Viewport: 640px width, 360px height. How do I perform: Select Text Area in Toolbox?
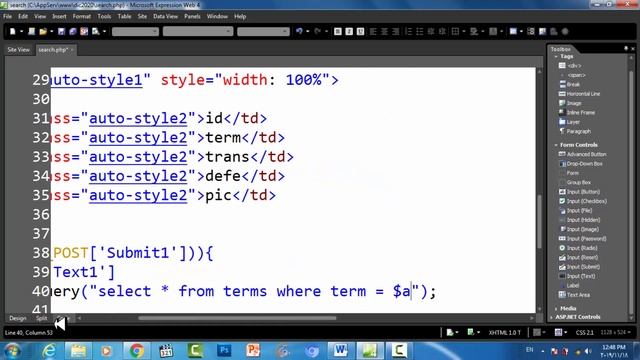[x=574, y=295]
